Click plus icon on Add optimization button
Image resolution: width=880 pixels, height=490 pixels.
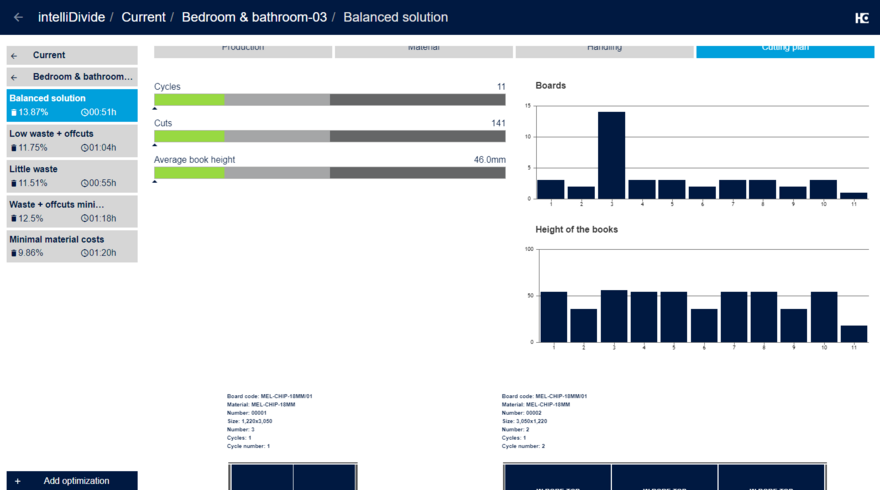[17, 481]
